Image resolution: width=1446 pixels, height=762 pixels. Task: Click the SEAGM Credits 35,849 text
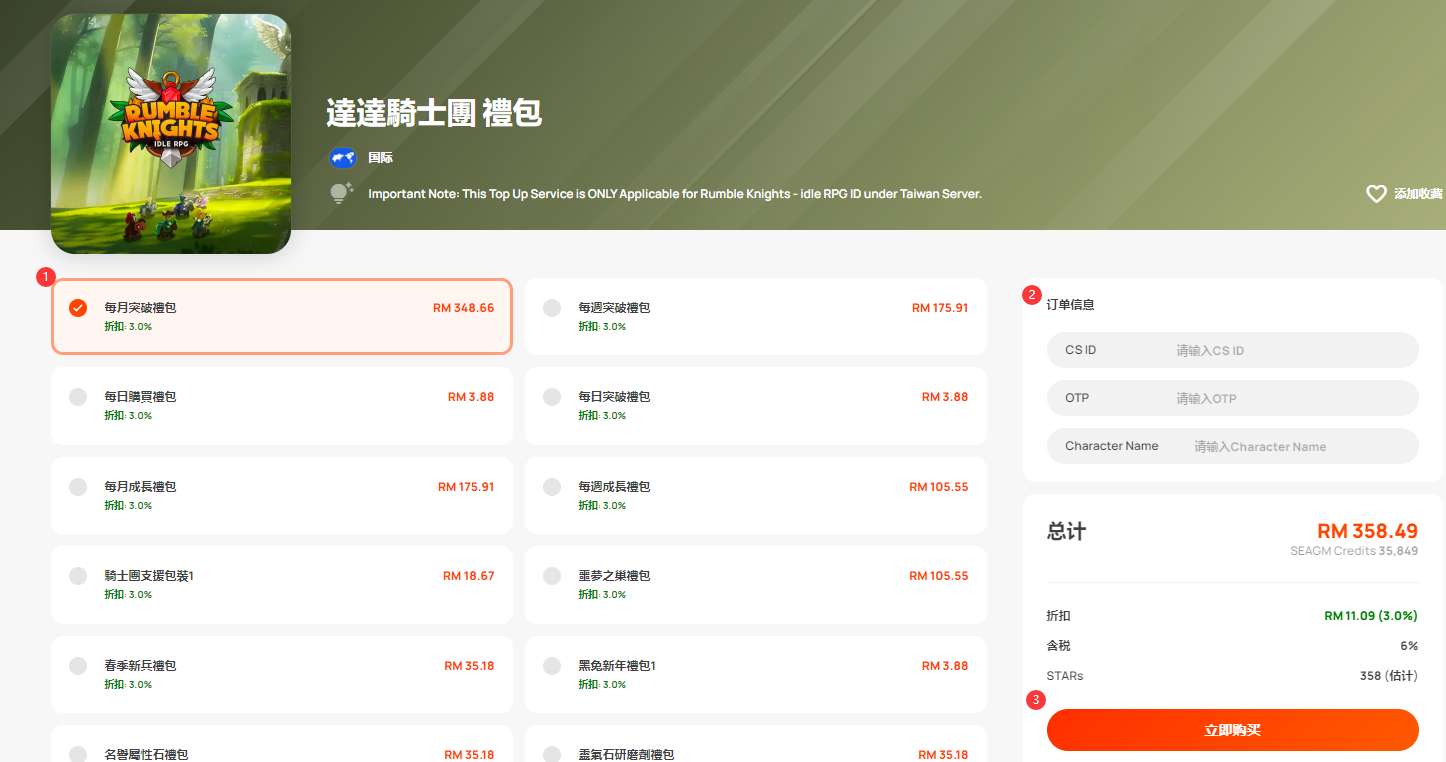point(1354,551)
